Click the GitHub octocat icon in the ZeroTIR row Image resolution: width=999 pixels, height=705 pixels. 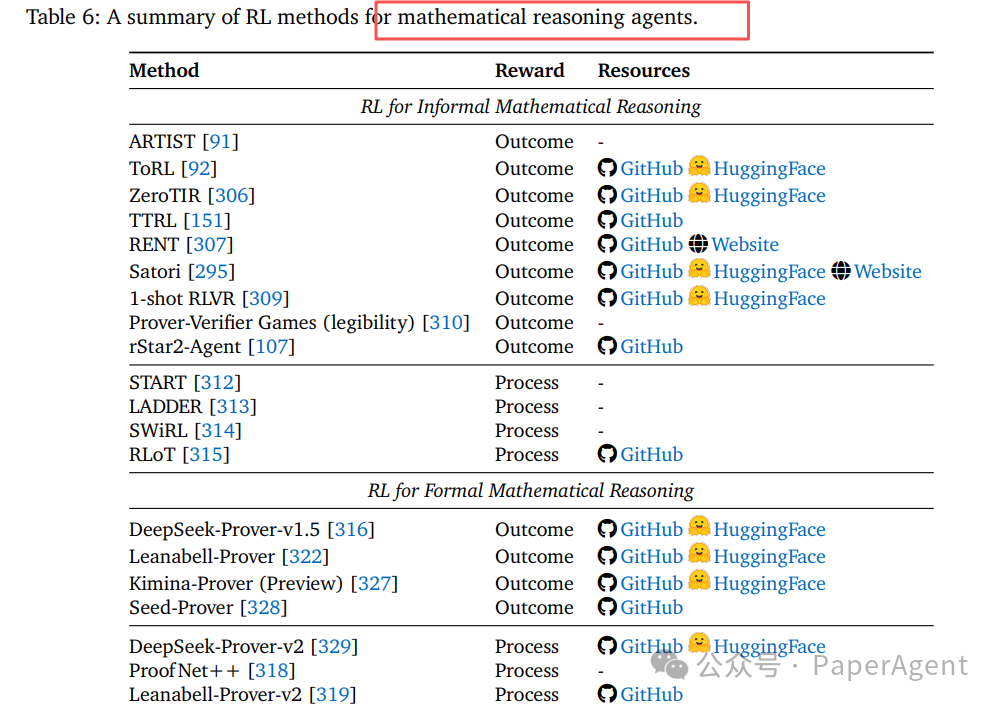coord(607,195)
